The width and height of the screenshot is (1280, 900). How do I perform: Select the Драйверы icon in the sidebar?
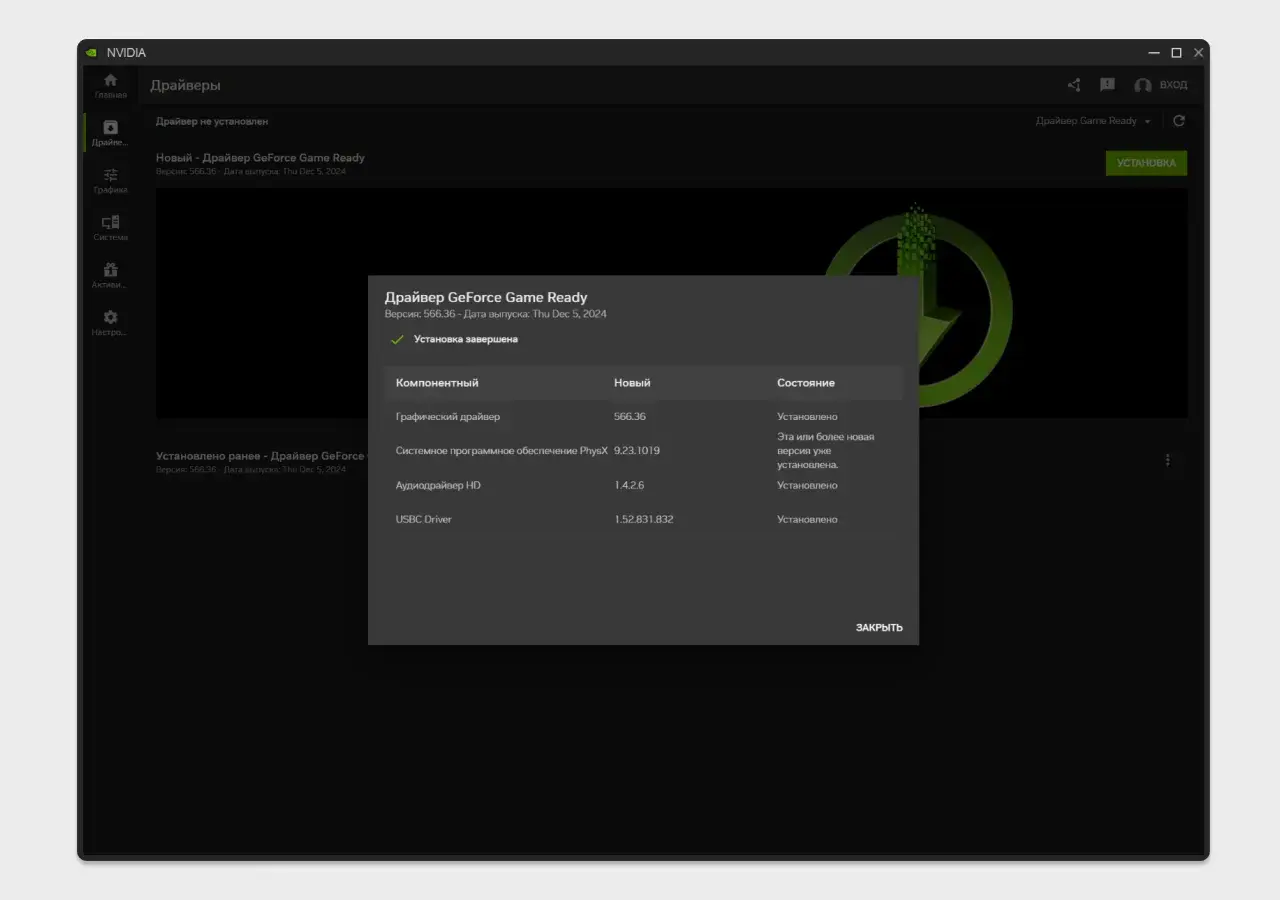pos(110,127)
